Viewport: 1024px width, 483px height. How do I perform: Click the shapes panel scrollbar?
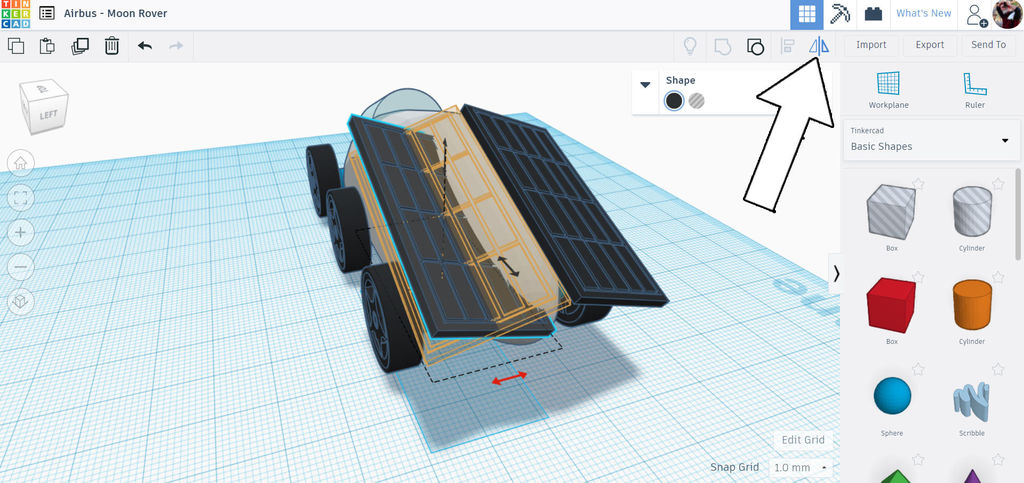(x=1020, y=215)
